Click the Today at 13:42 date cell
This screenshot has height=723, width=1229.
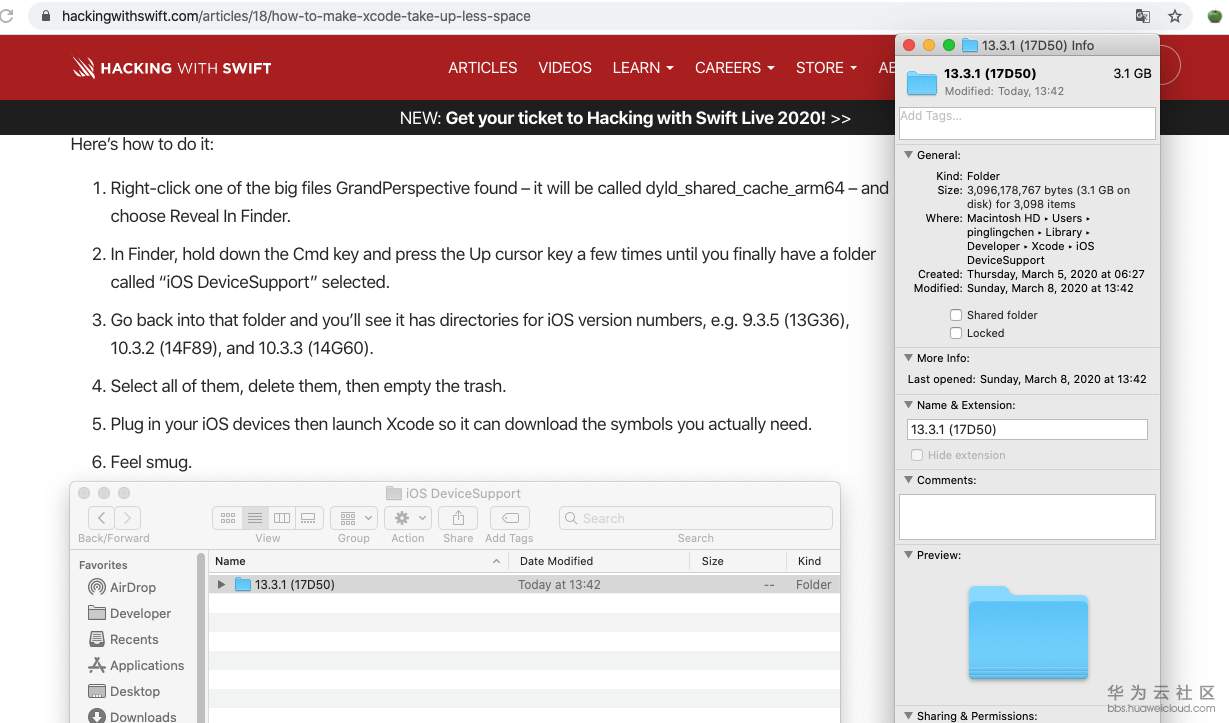(x=559, y=585)
